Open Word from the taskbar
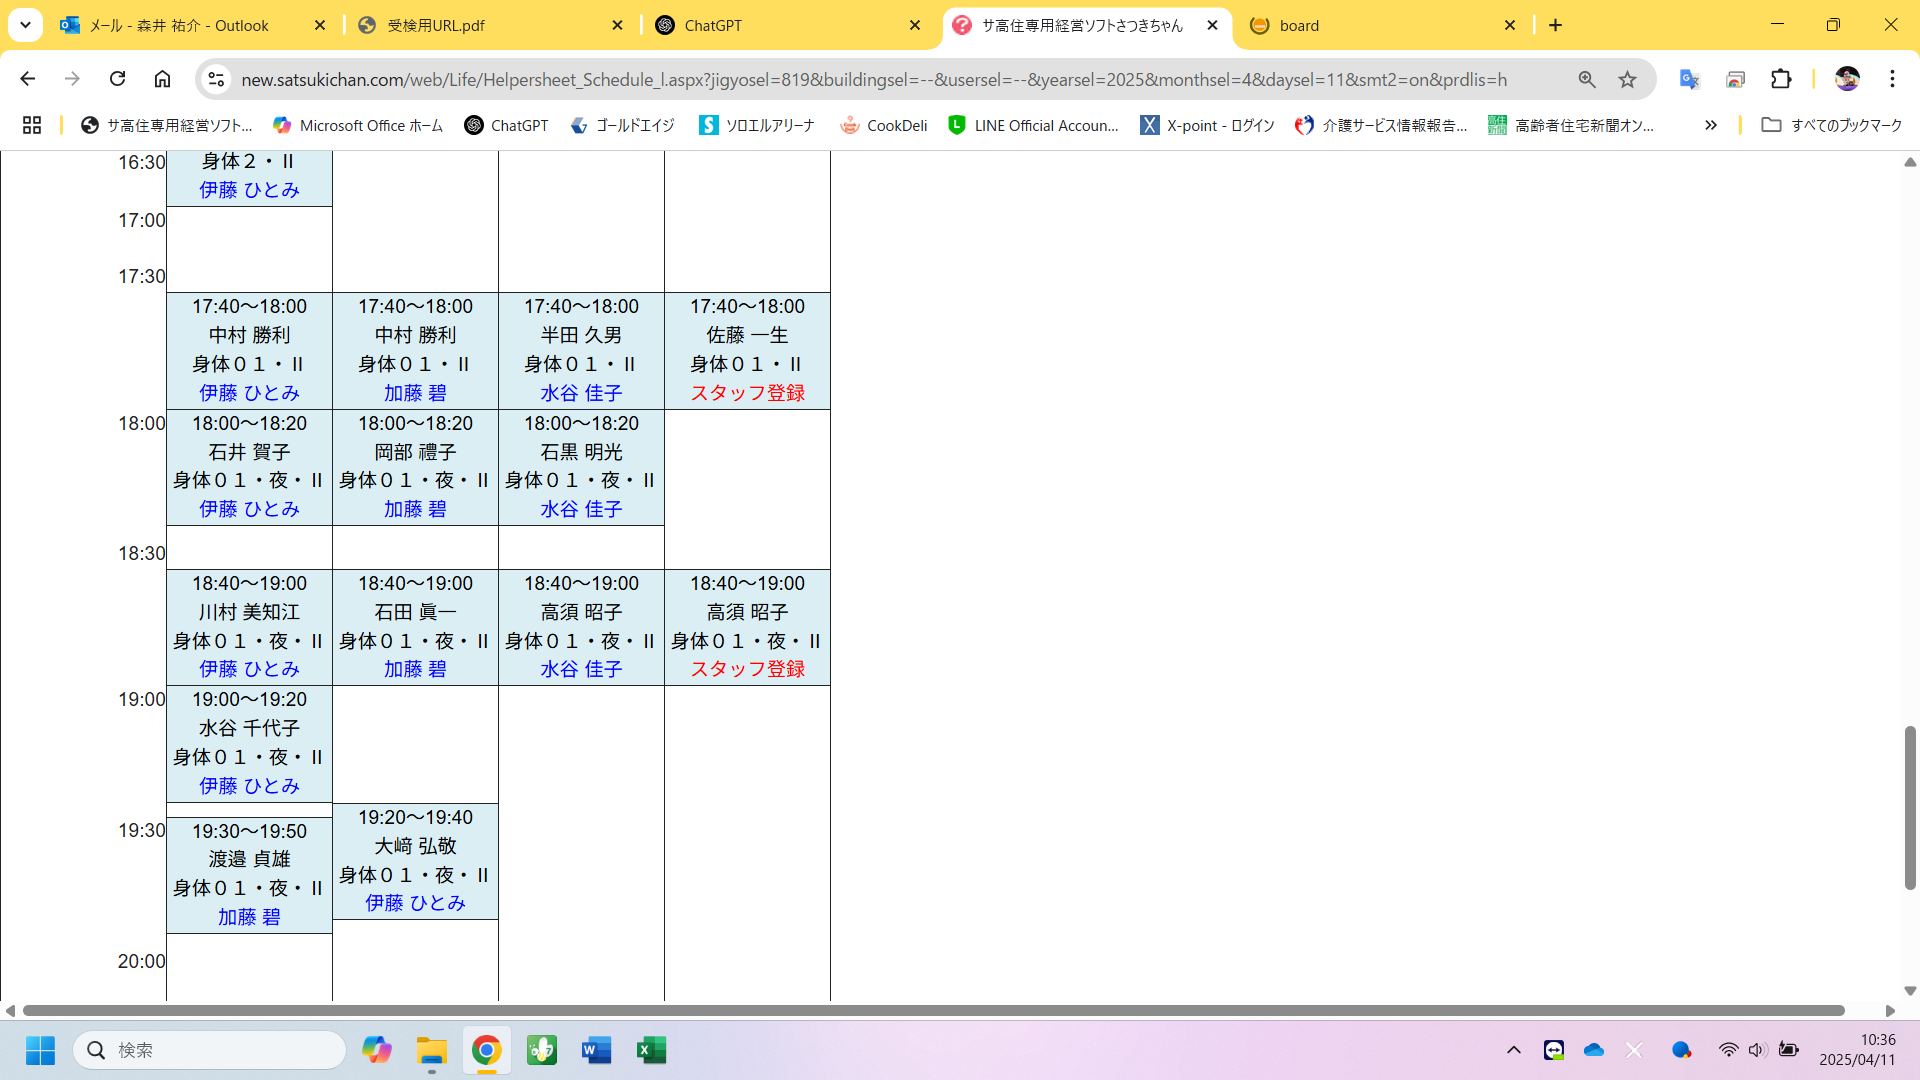1920x1080 pixels. click(x=596, y=1050)
